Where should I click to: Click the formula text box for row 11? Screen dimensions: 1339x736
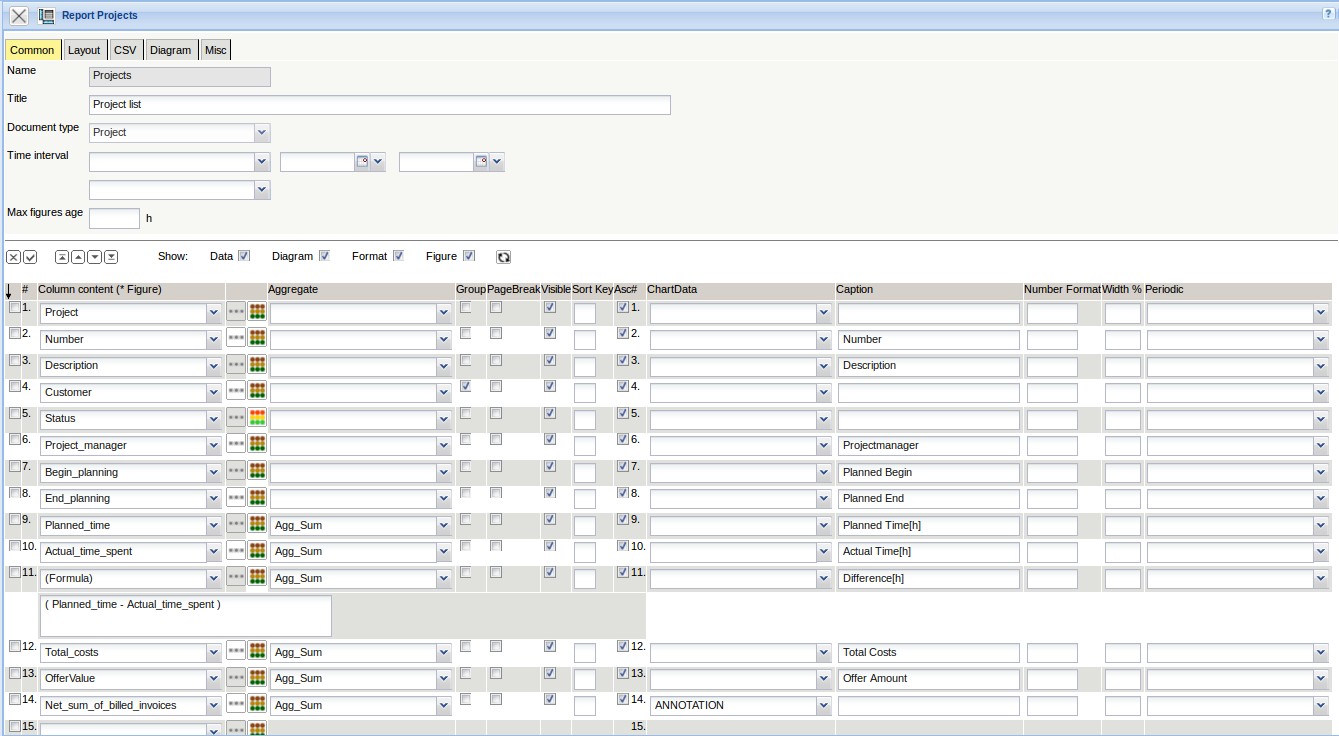[x=186, y=616]
